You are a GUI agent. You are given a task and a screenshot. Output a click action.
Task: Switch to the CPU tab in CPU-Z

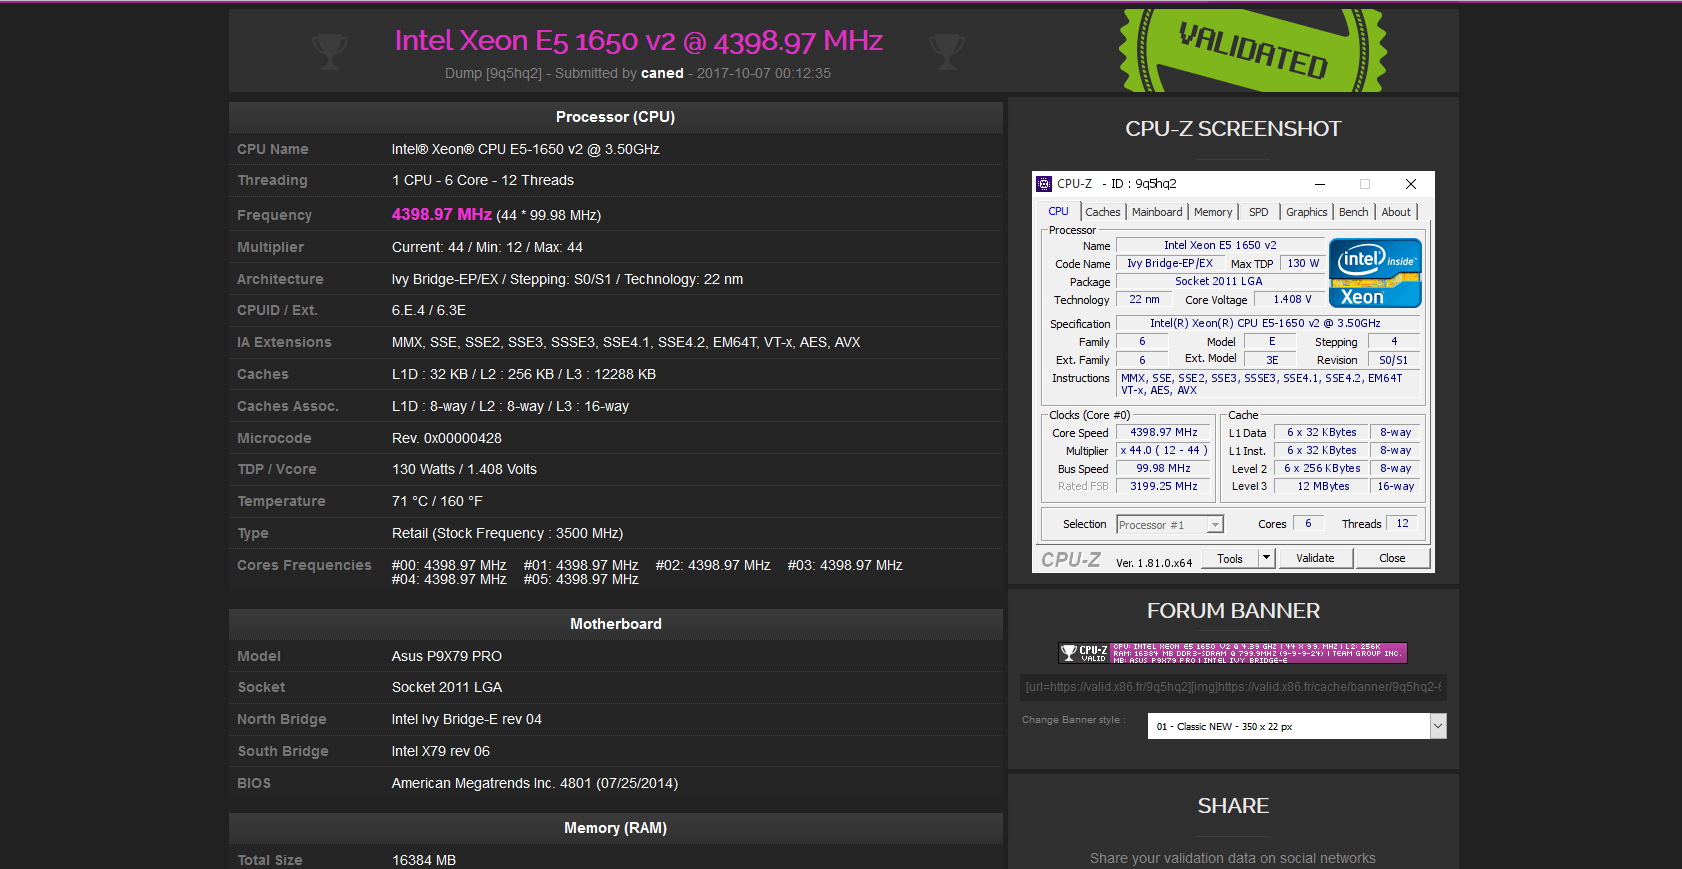1058,212
